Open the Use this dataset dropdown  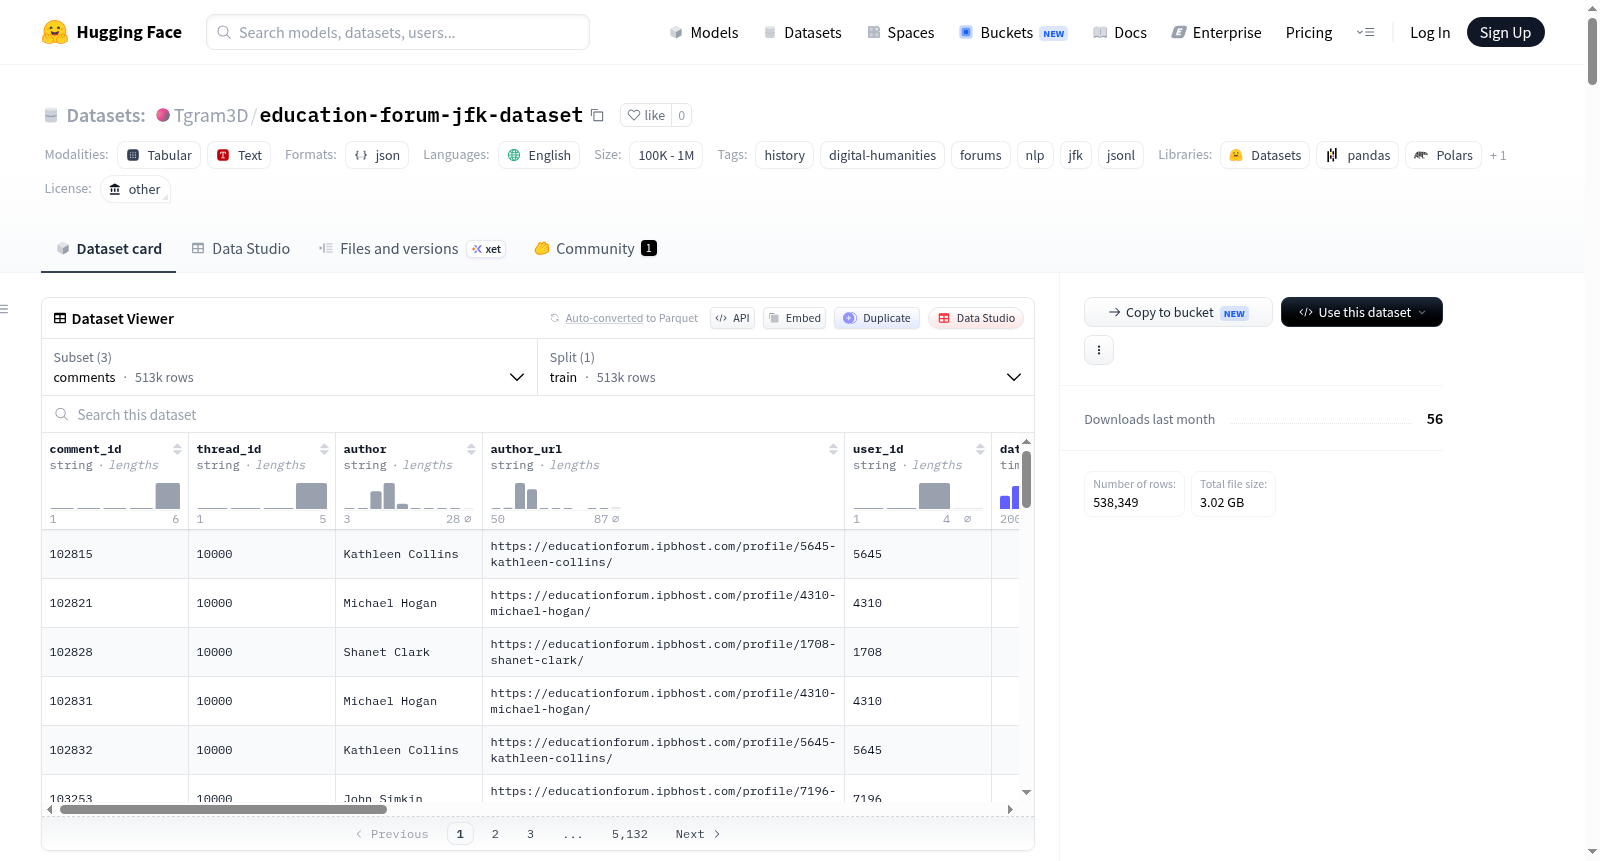click(x=1362, y=312)
